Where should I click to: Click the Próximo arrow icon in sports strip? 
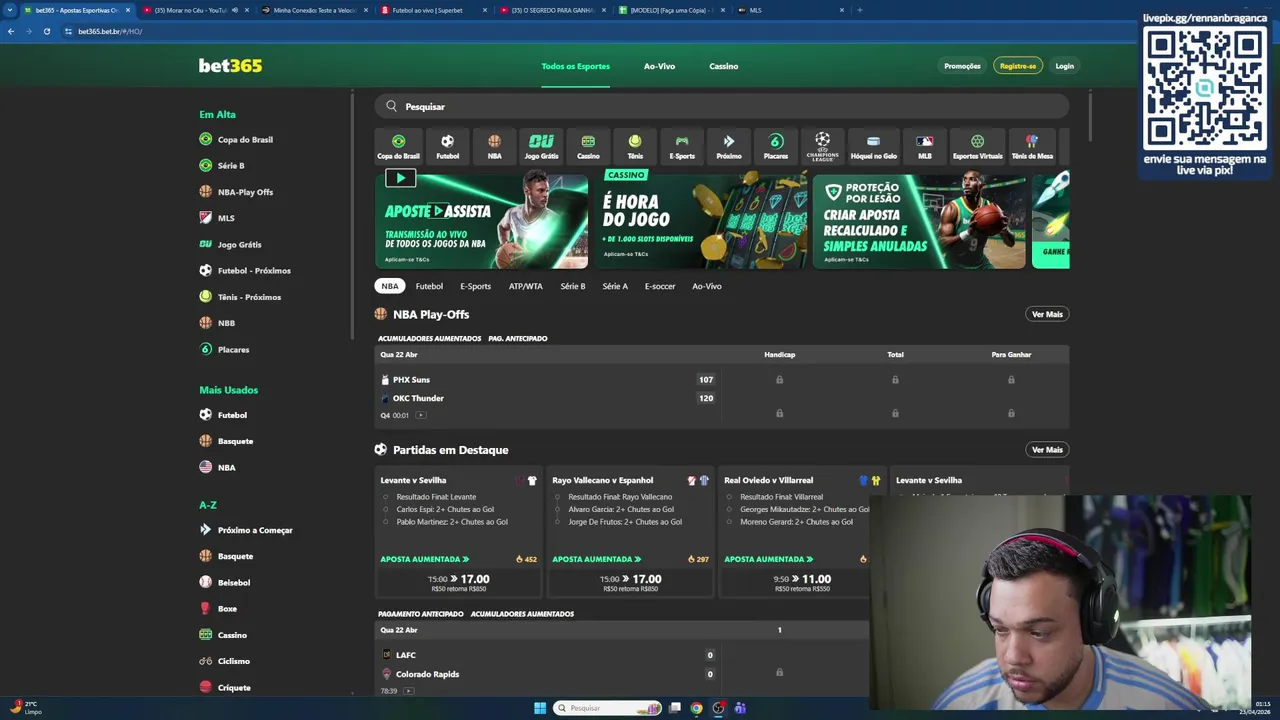pos(729,146)
